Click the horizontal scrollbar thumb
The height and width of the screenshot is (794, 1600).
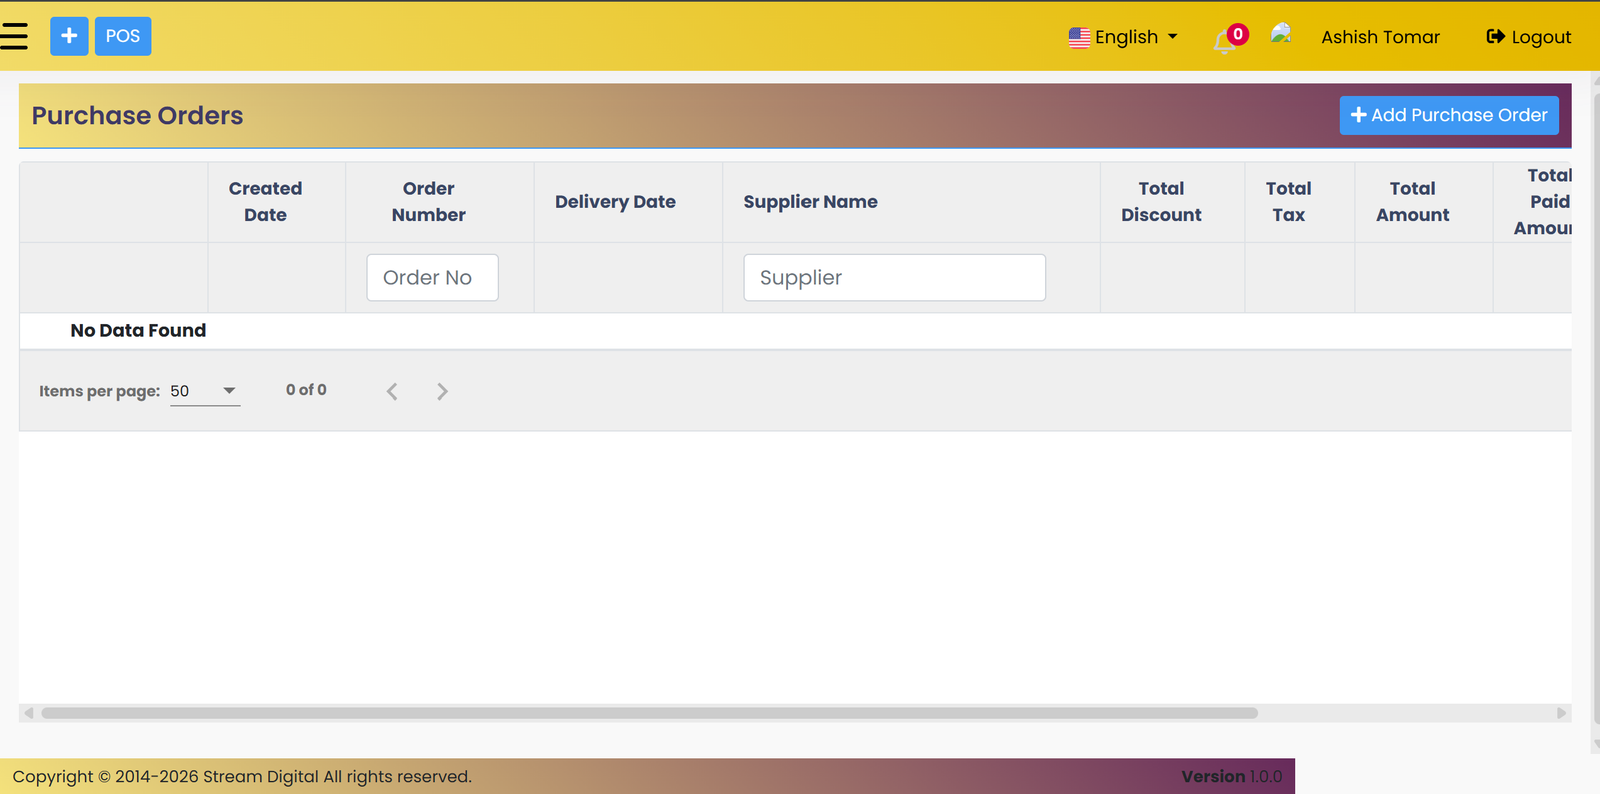649,713
